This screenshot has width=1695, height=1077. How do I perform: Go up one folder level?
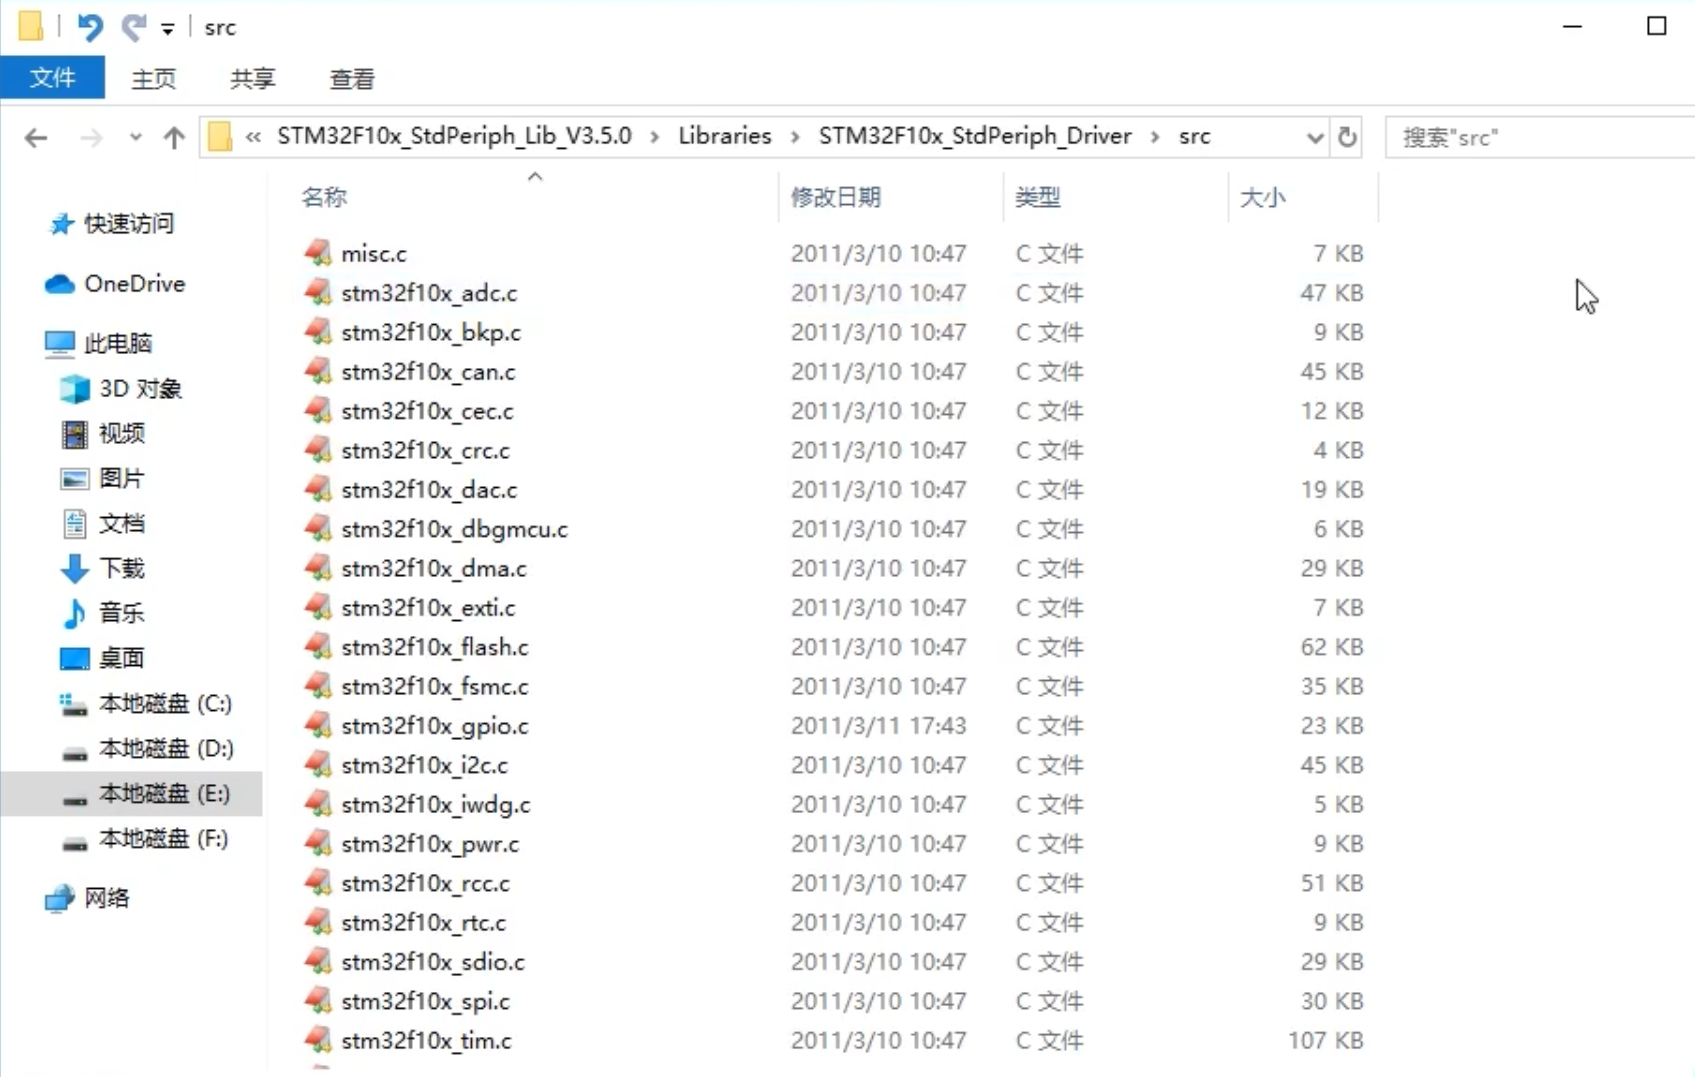pyautogui.click(x=174, y=137)
